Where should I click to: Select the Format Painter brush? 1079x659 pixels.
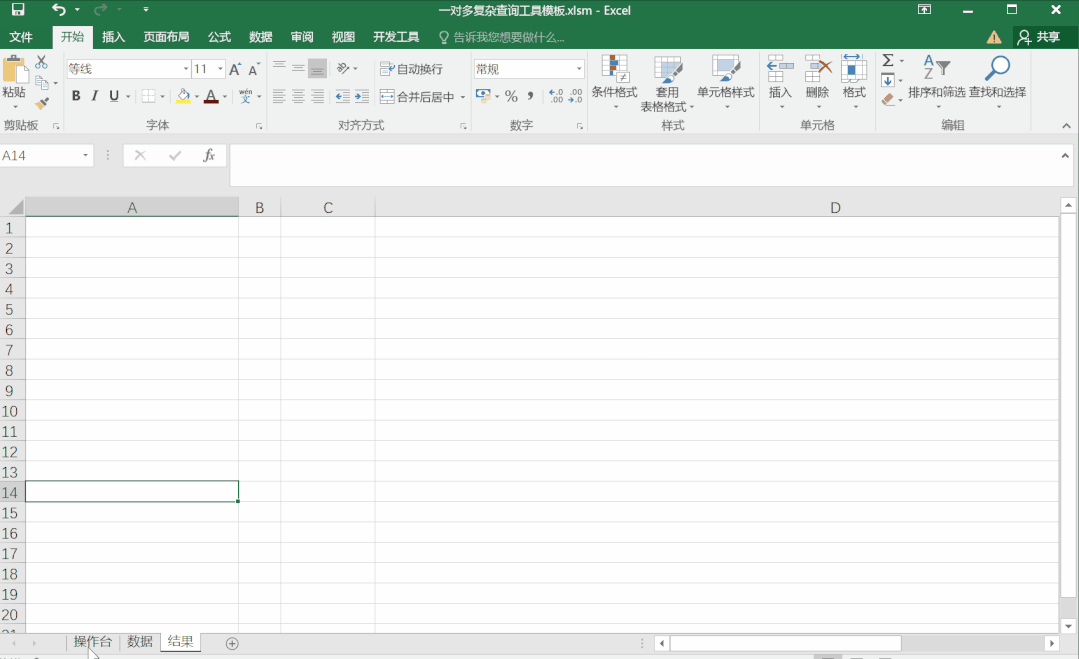click(41, 103)
